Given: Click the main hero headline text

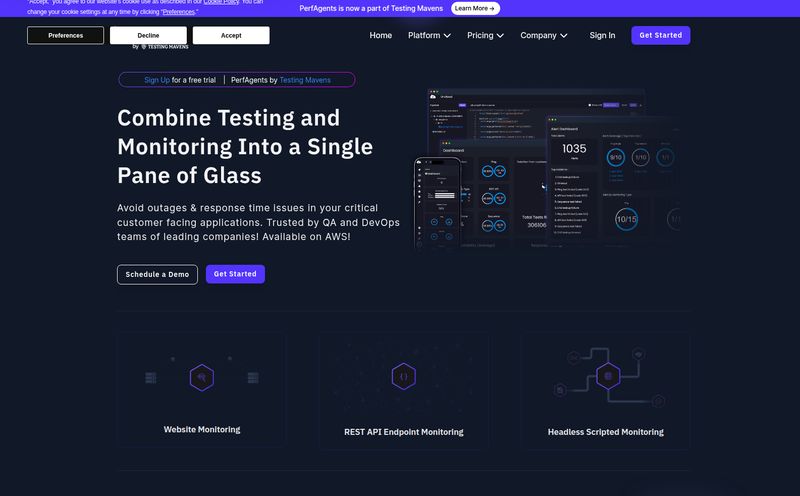Looking at the screenshot, I should tap(245, 146).
